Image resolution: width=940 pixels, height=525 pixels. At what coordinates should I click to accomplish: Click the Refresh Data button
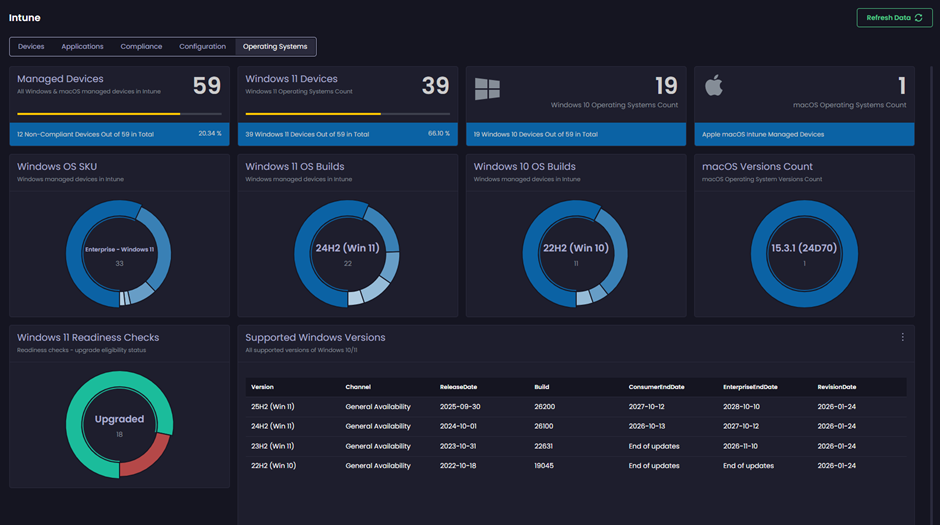pos(894,18)
